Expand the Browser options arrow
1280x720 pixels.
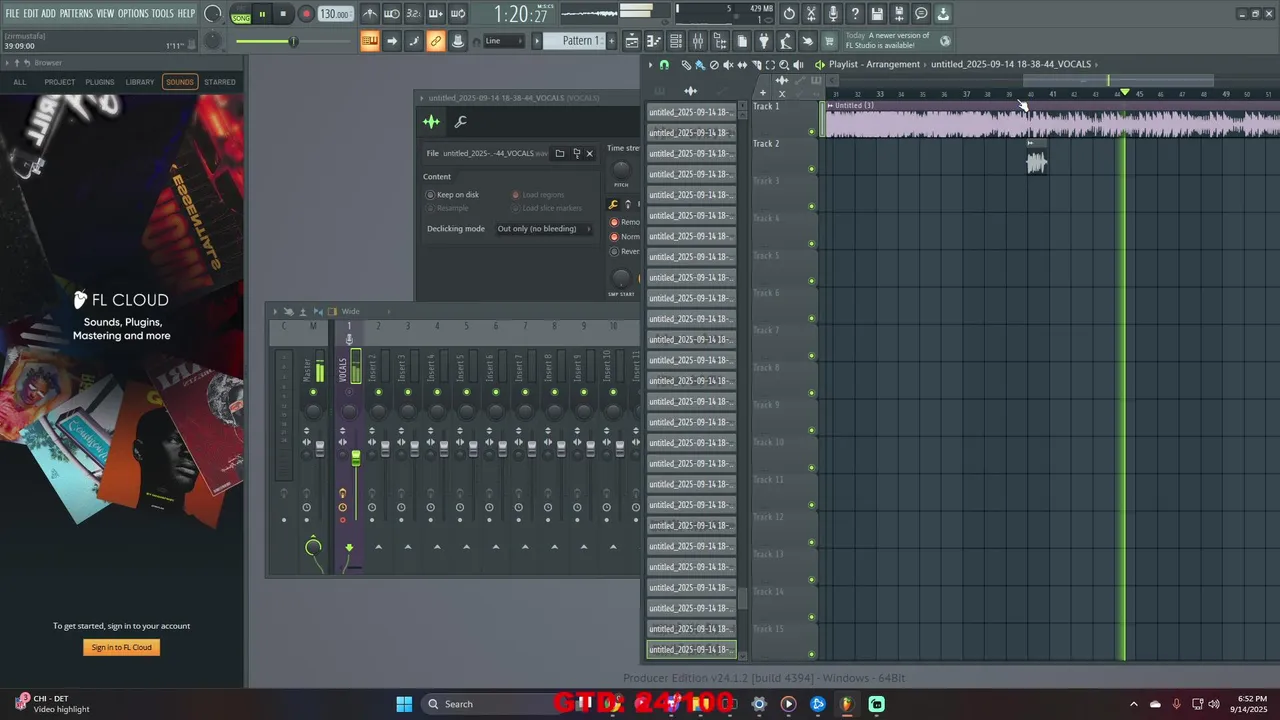[x=6, y=63]
